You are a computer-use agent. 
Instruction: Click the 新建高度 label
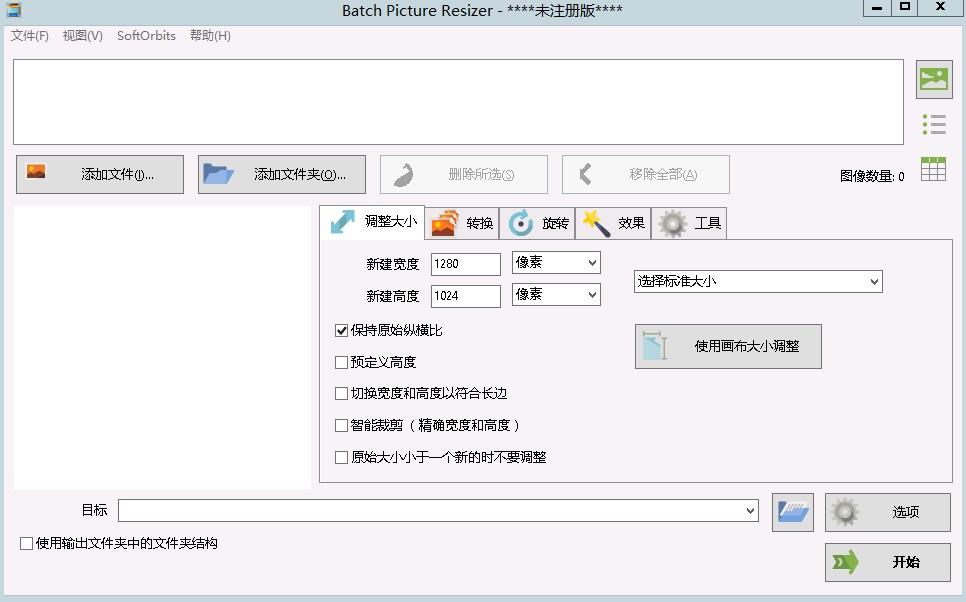pyautogui.click(x=392, y=296)
